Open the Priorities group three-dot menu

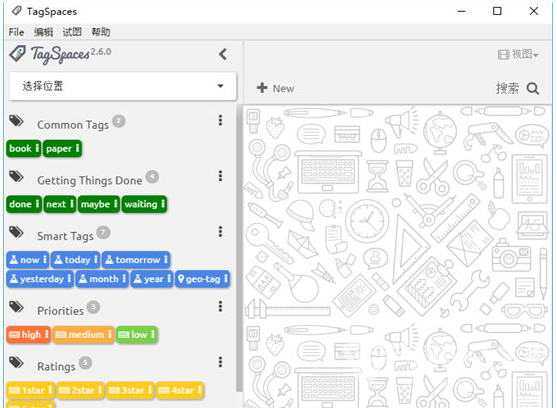220,306
